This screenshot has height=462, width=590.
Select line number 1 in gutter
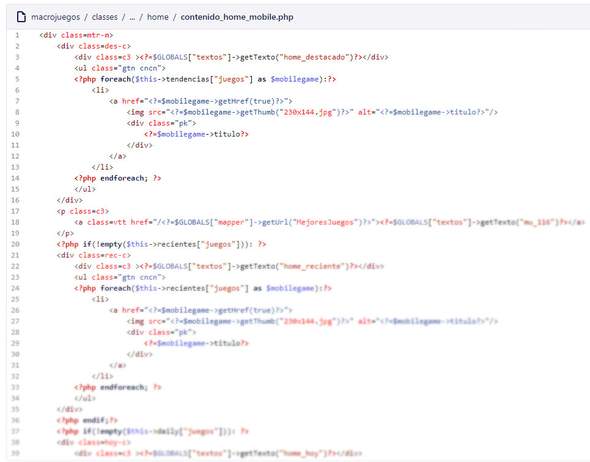click(17, 35)
